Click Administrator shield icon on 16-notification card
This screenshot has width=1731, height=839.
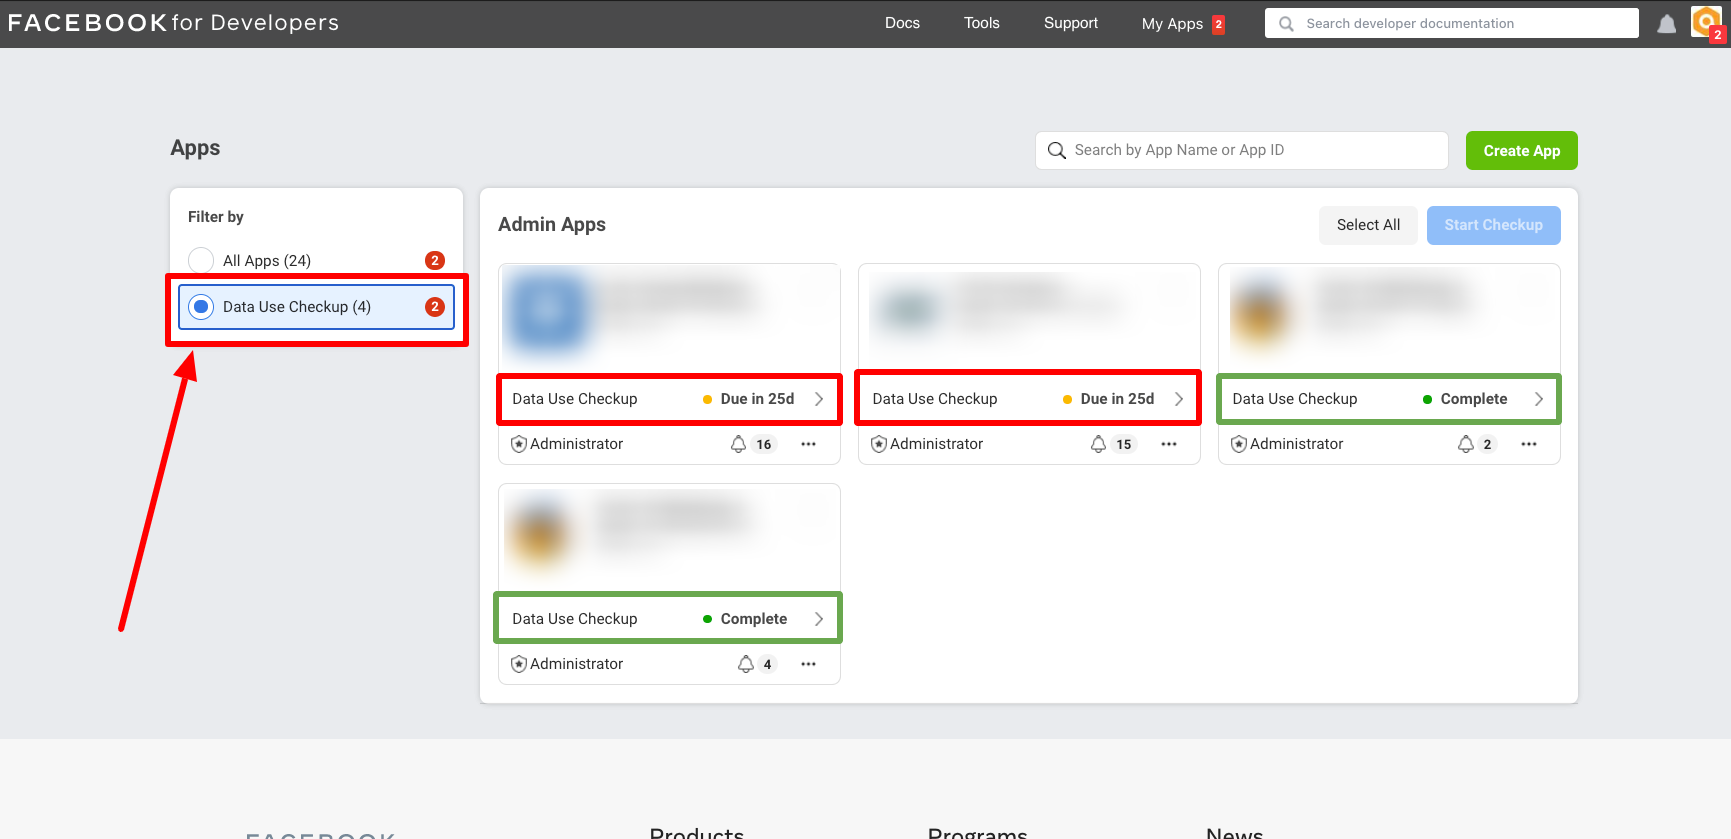click(x=519, y=444)
